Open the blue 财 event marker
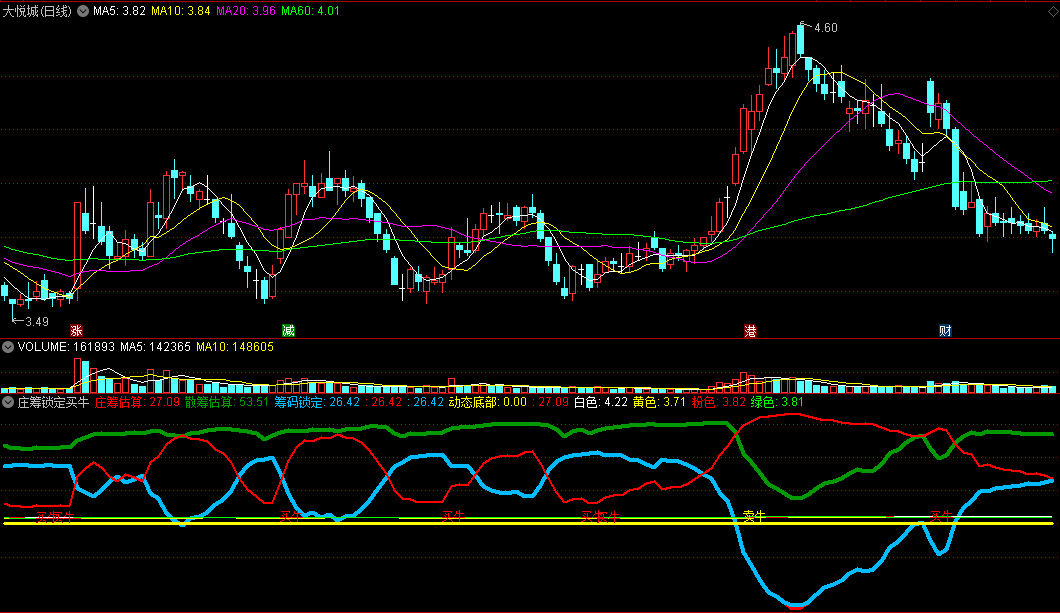Viewport: 1060px width, 613px height. tap(945, 330)
